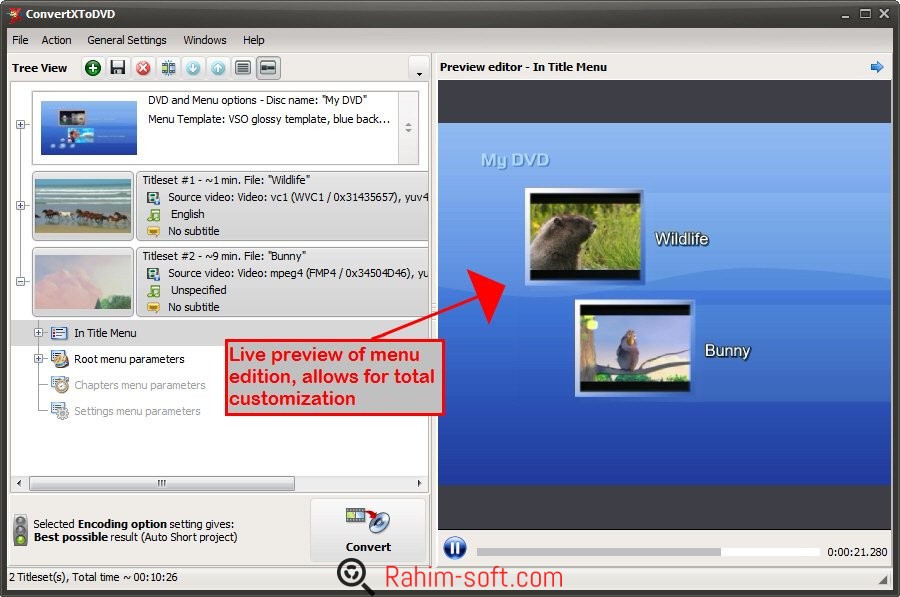The image size is (900, 597).
Task: Click the Bunny title text in preview
Action: [x=727, y=351]
